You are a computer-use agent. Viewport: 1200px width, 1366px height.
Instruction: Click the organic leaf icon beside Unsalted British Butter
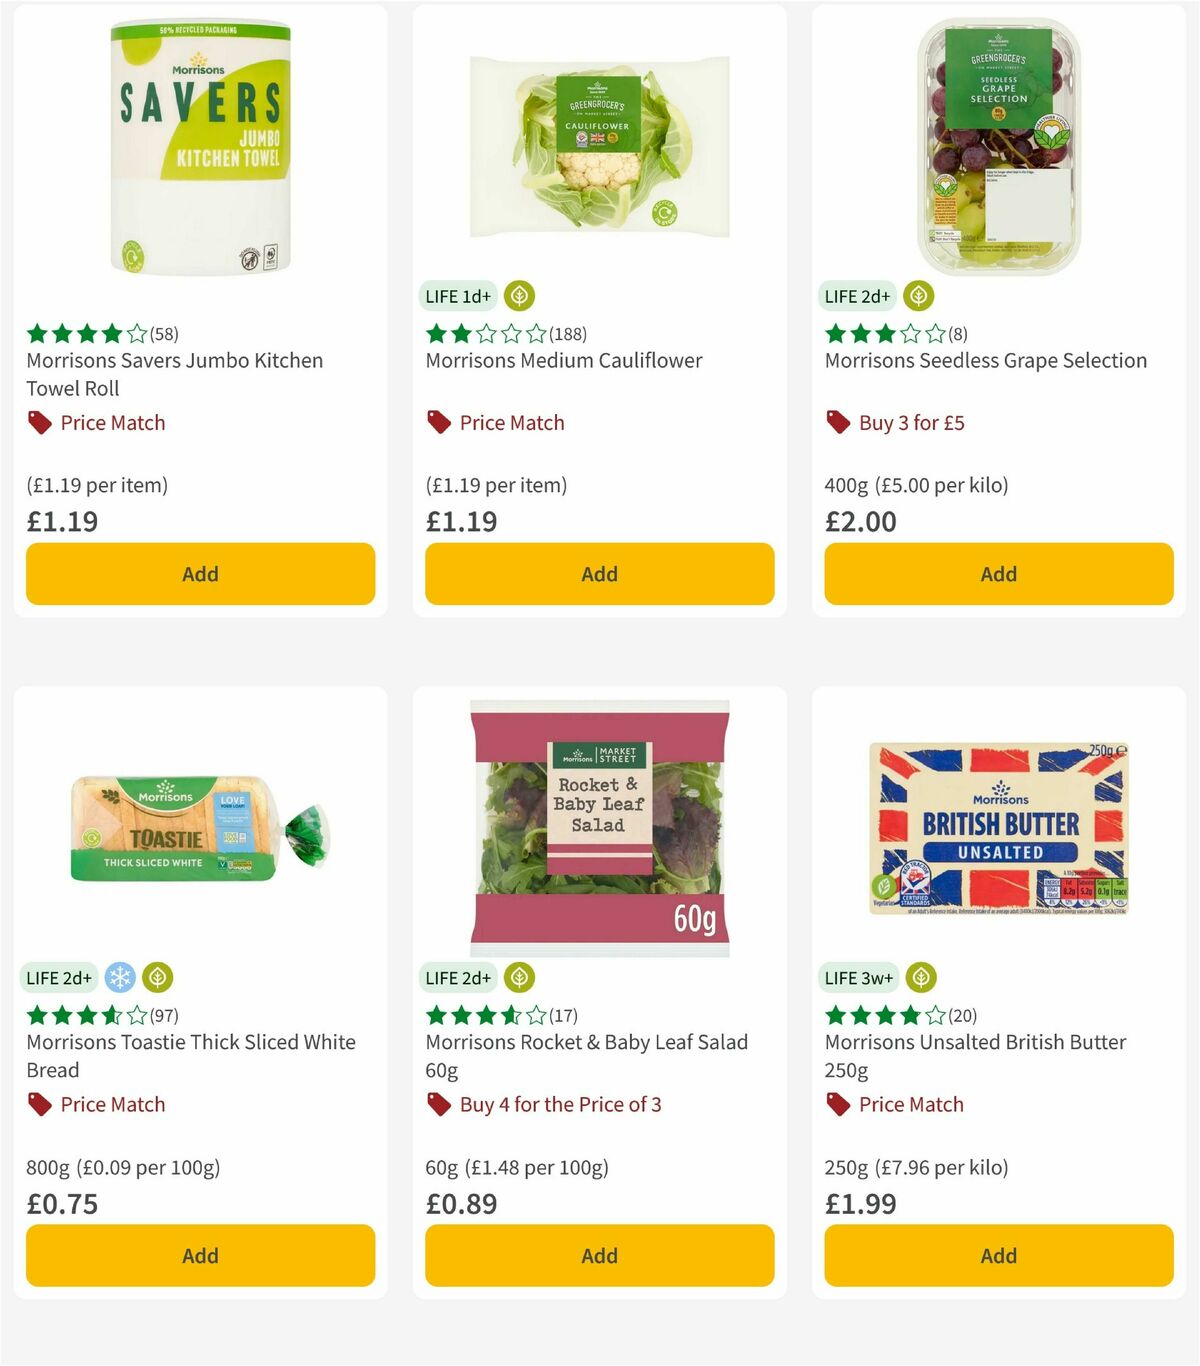coord(918,978)
